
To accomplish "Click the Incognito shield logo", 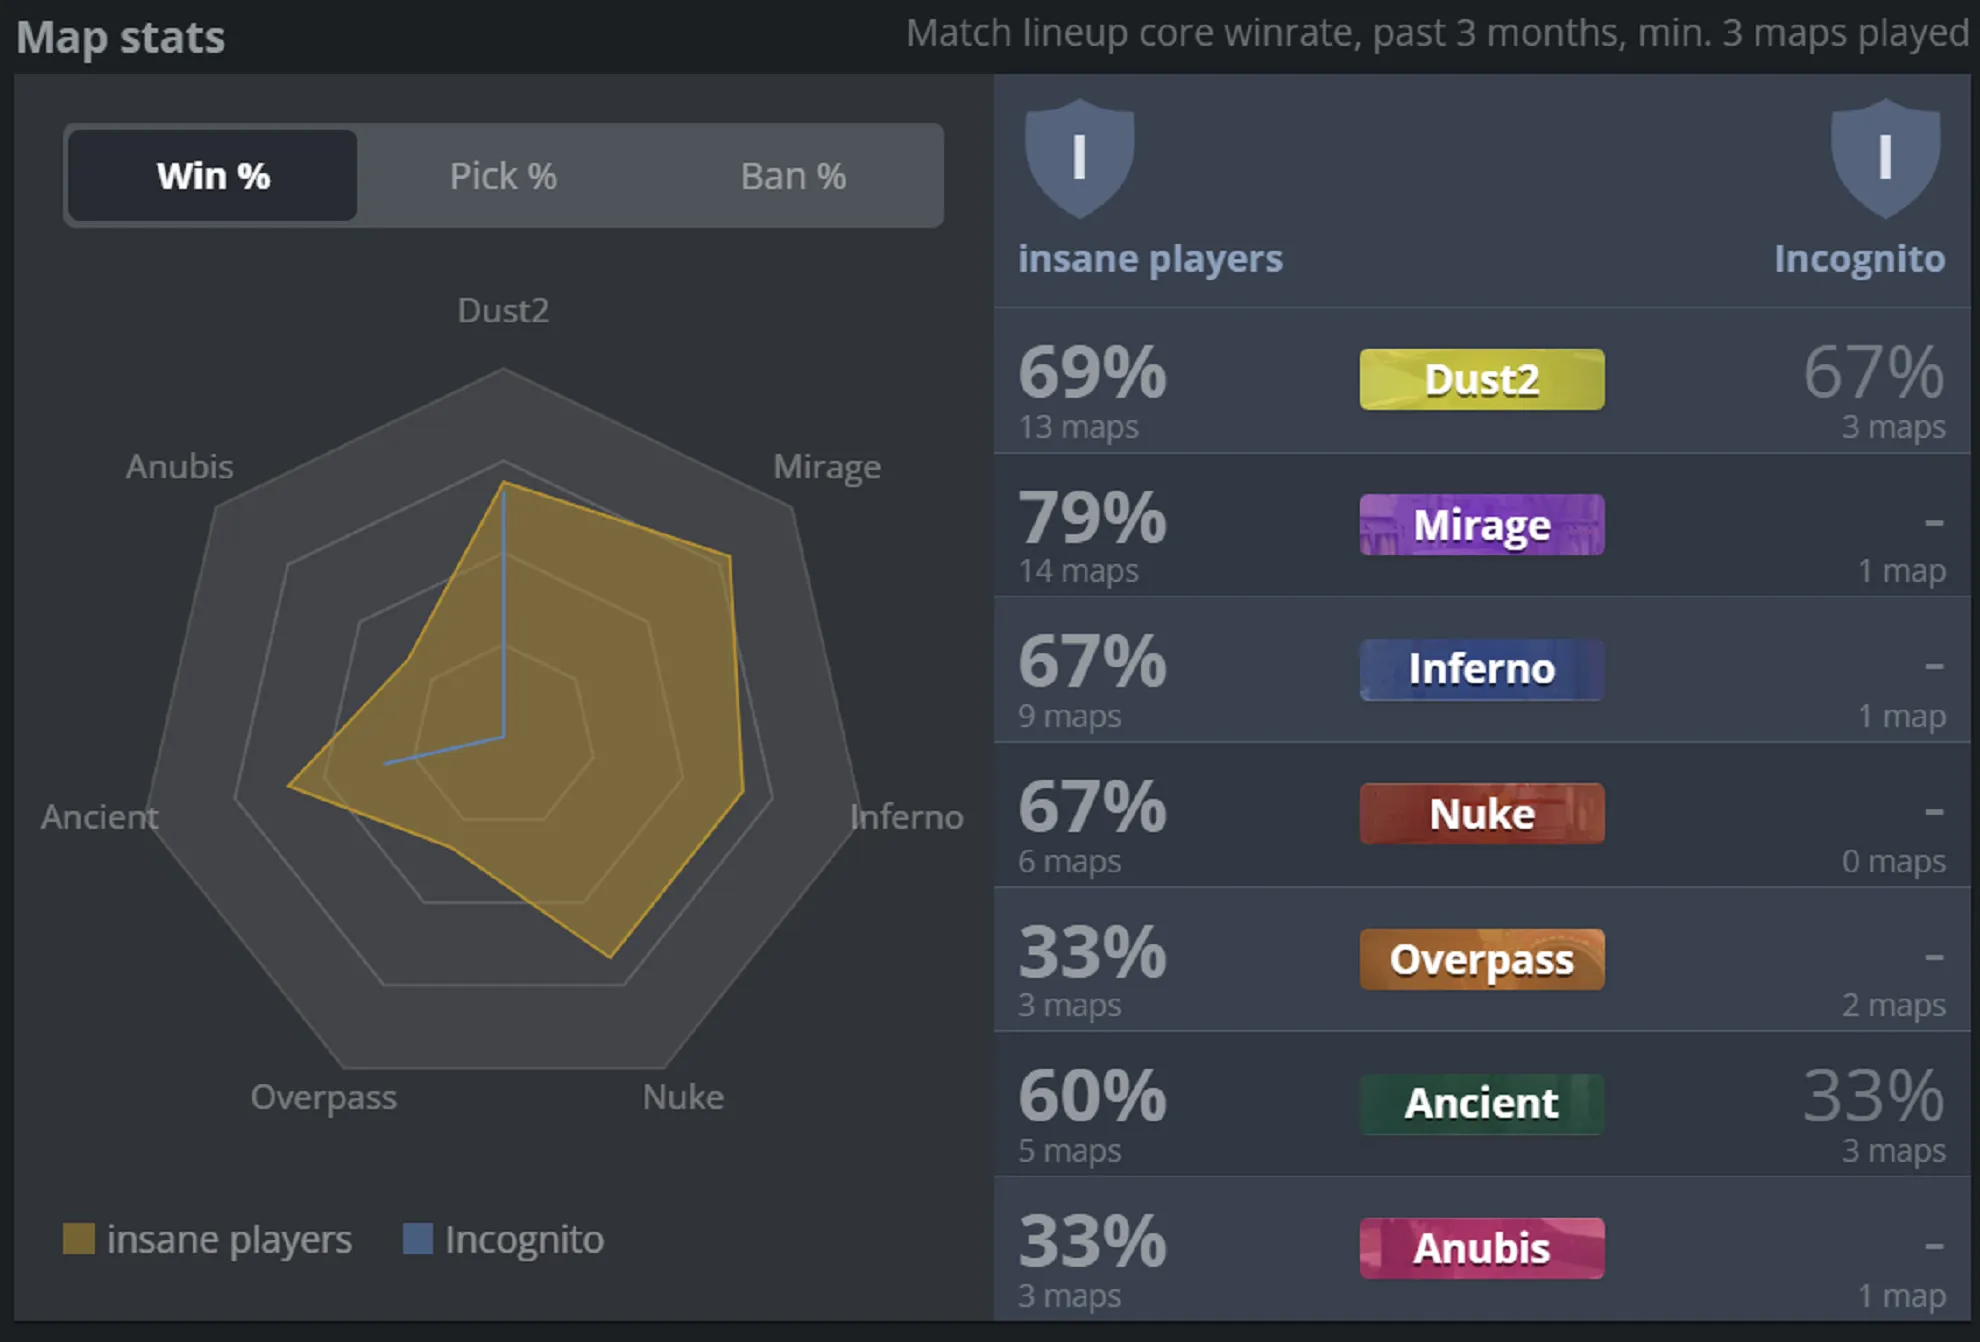I will coord(1885,158).
